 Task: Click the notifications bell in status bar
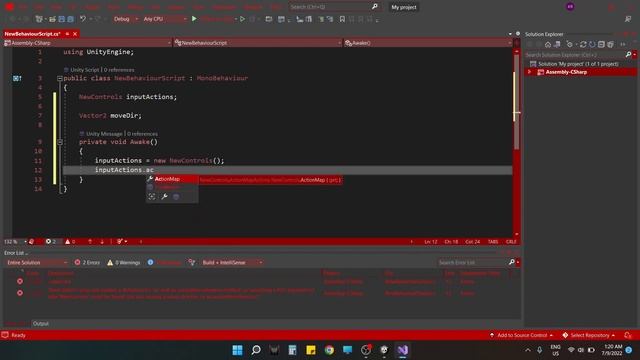pos(627,335)
